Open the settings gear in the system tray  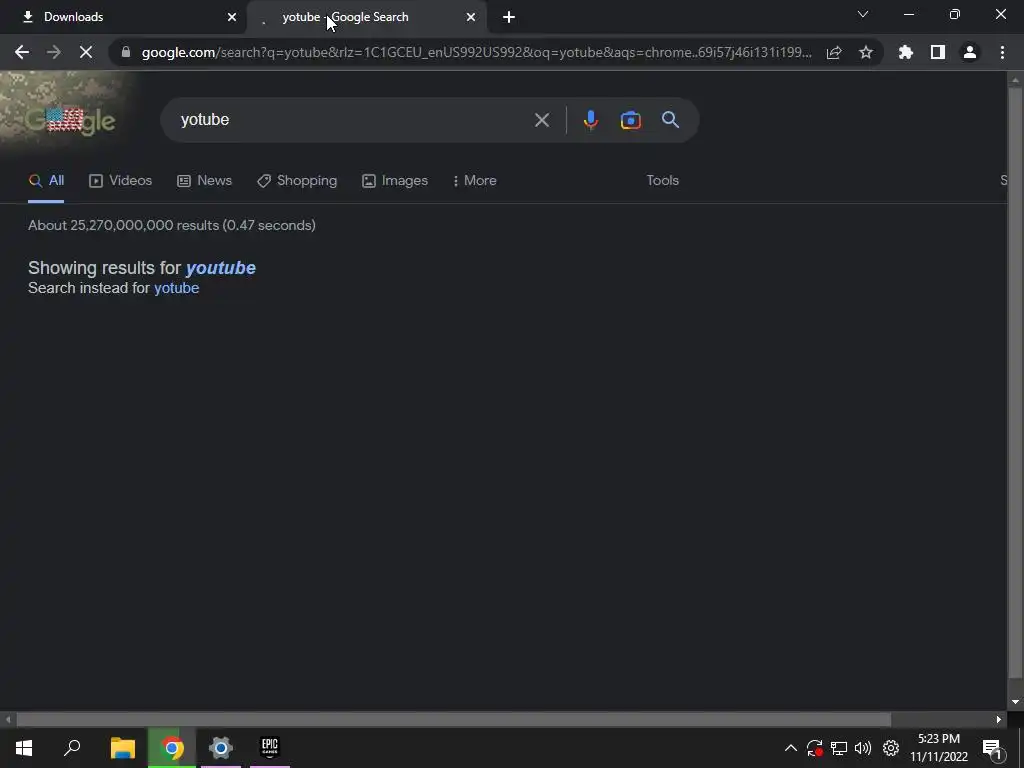pyautogui.click(x=891, y=748)
